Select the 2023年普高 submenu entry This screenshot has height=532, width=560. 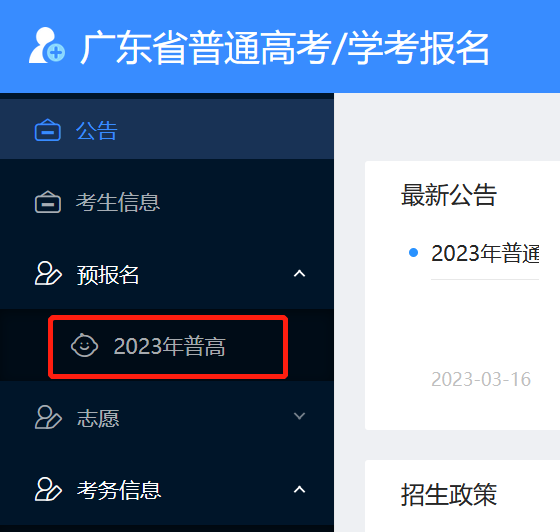[168, 347]
